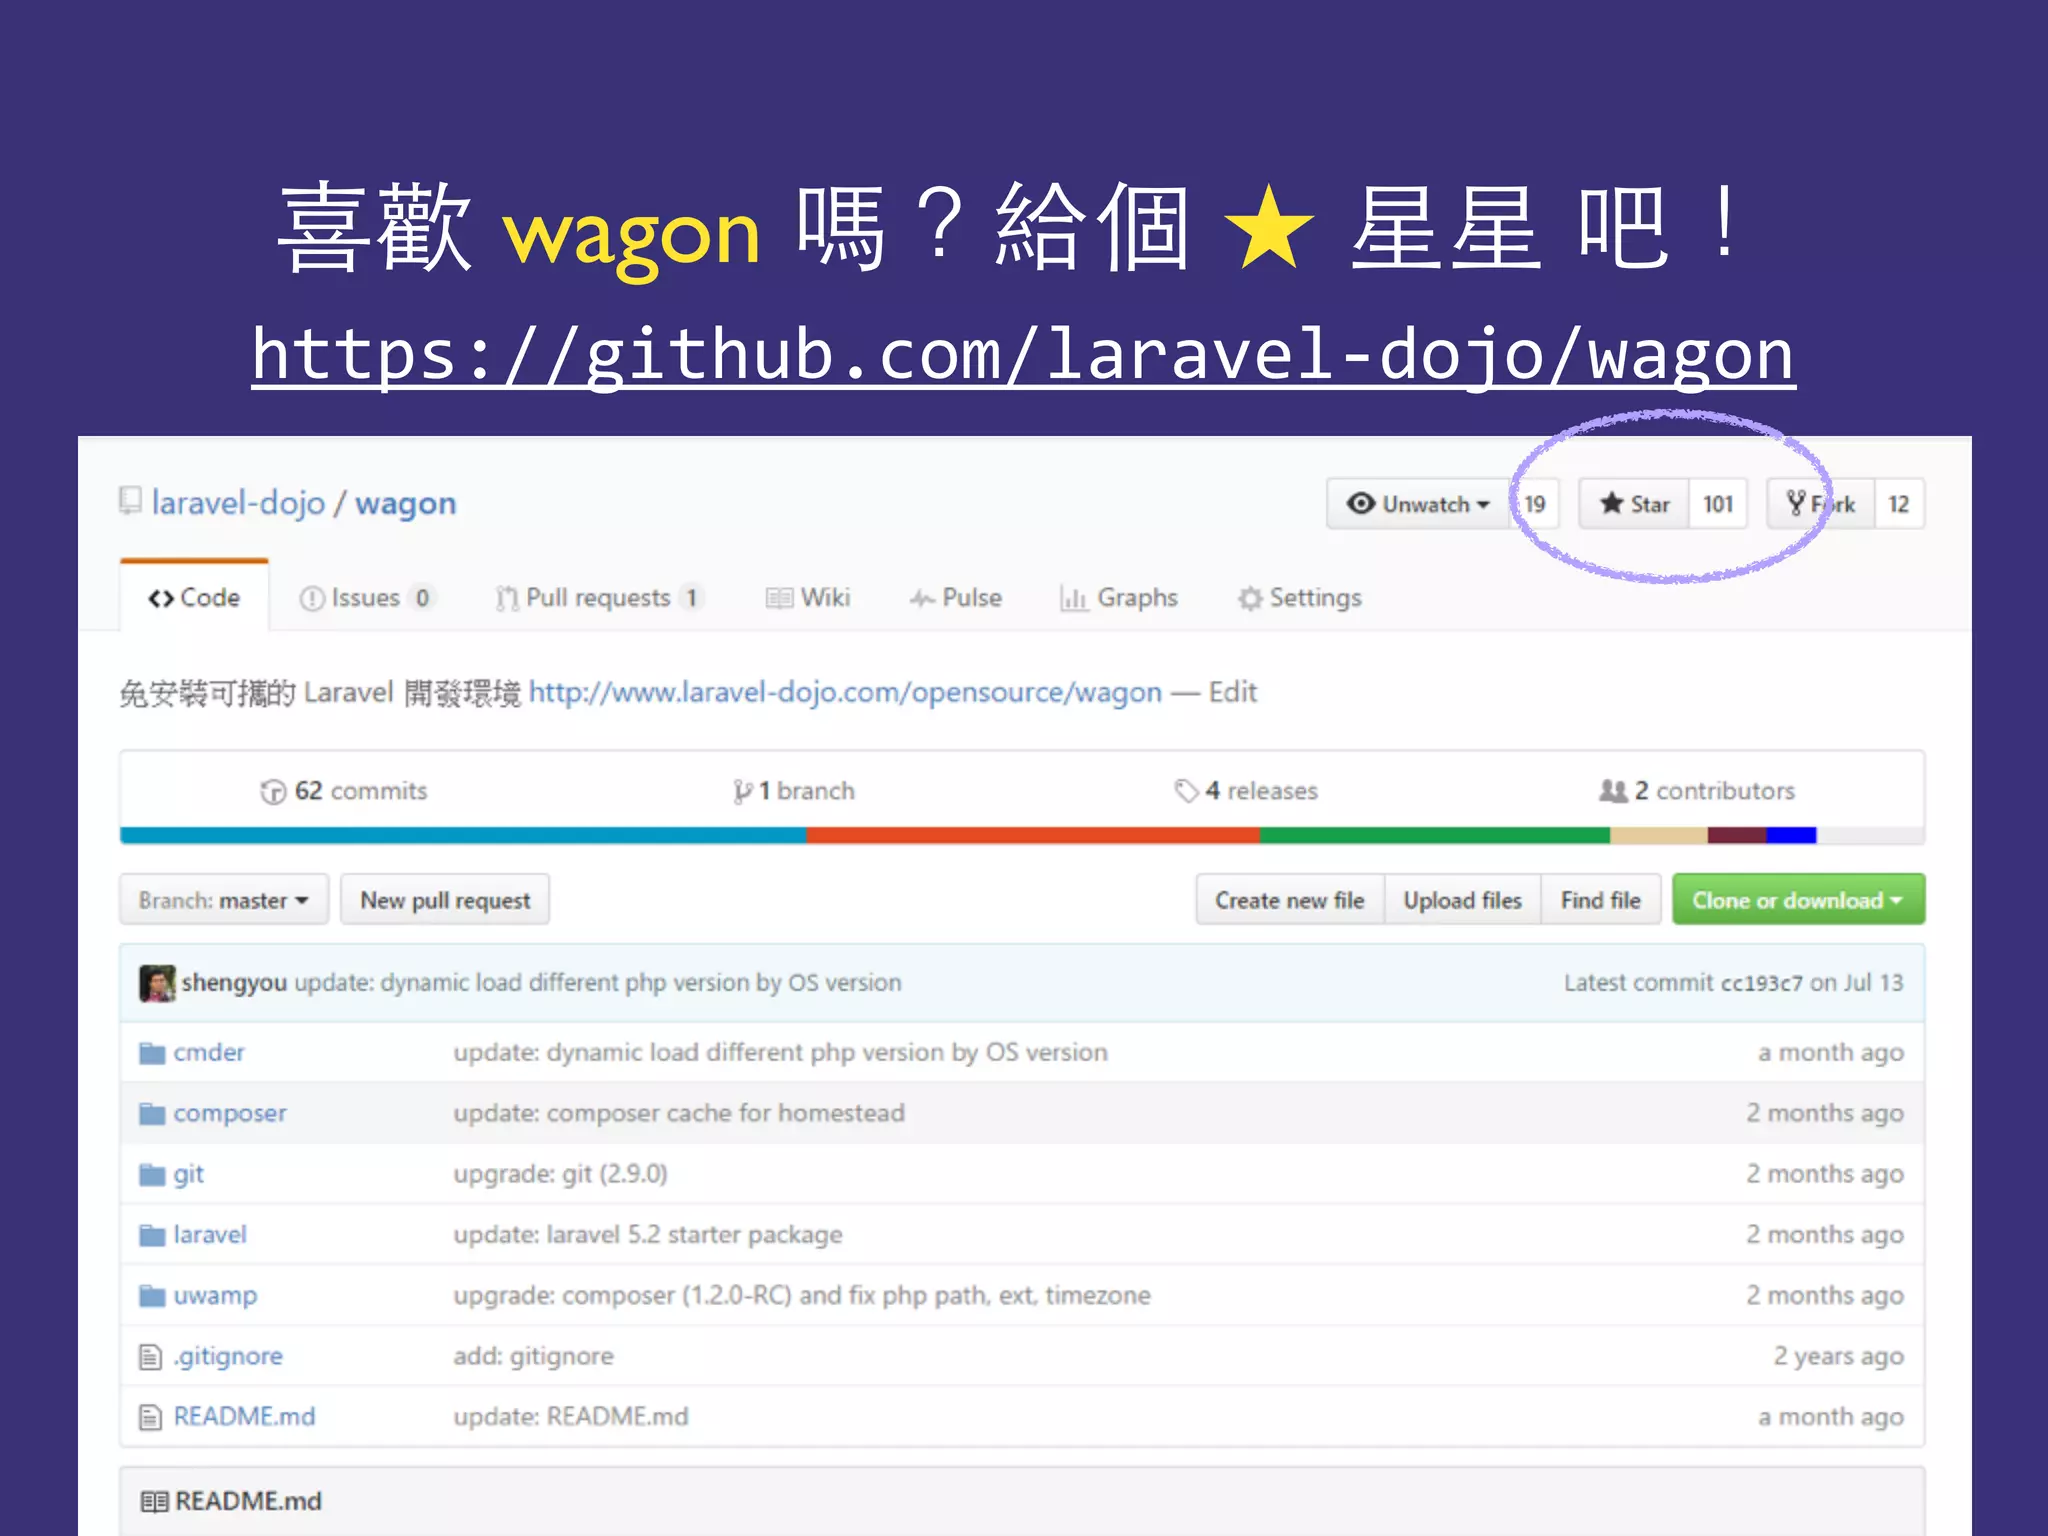Open the laravel-dojo organization link
Viewport: 2048px width, 1536px height.
[238, 503]
